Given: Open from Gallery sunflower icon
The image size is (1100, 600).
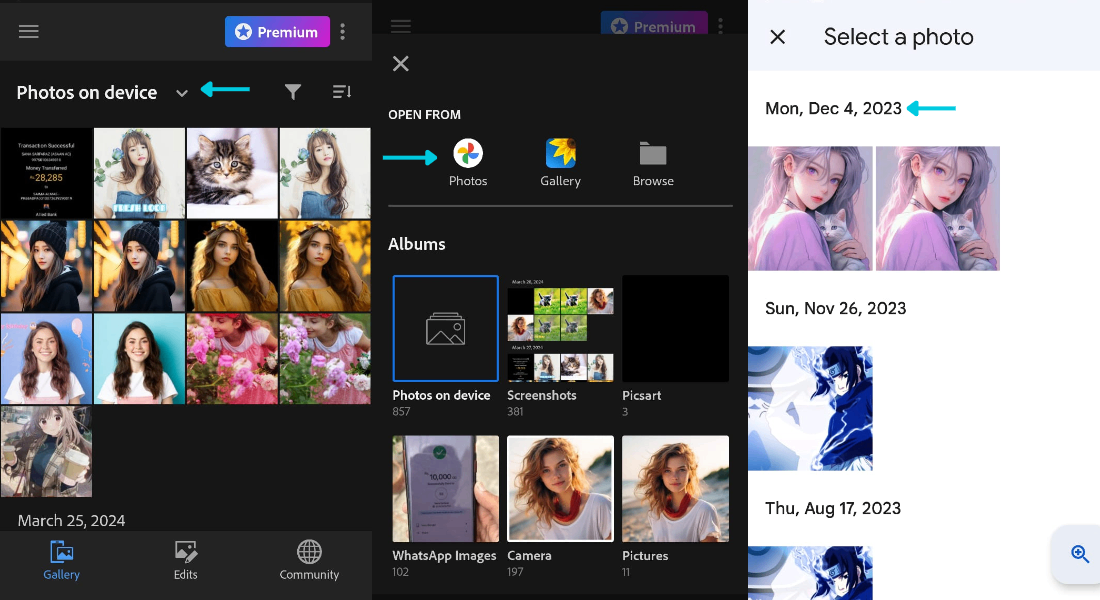Looking at the screenshot, I should point(561,153).
